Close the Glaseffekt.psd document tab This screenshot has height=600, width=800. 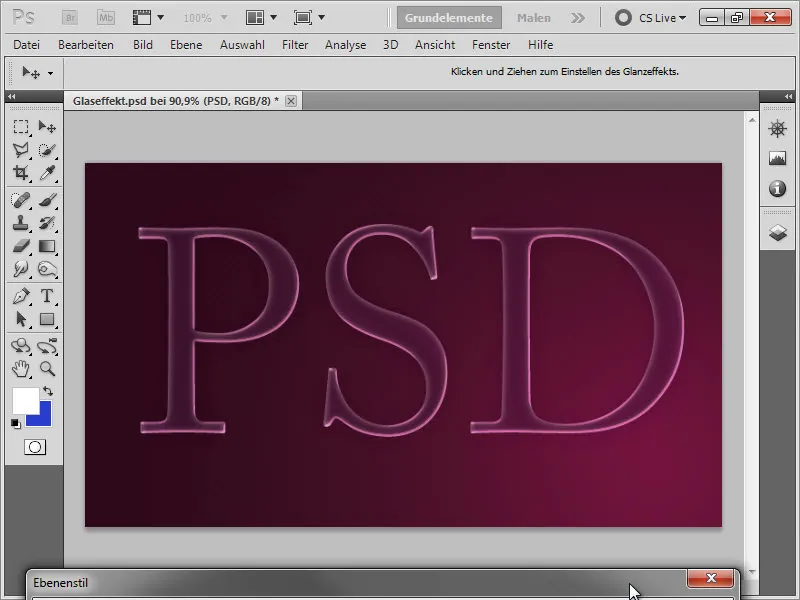[x=291, y=101]
